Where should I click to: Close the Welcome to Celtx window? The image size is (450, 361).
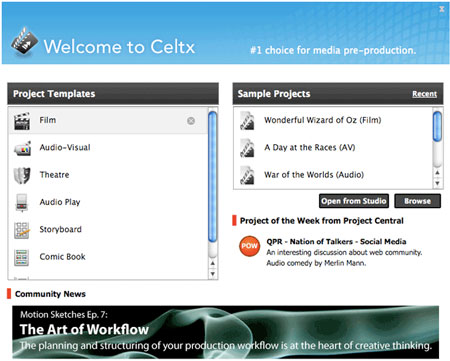pos(442,9)
